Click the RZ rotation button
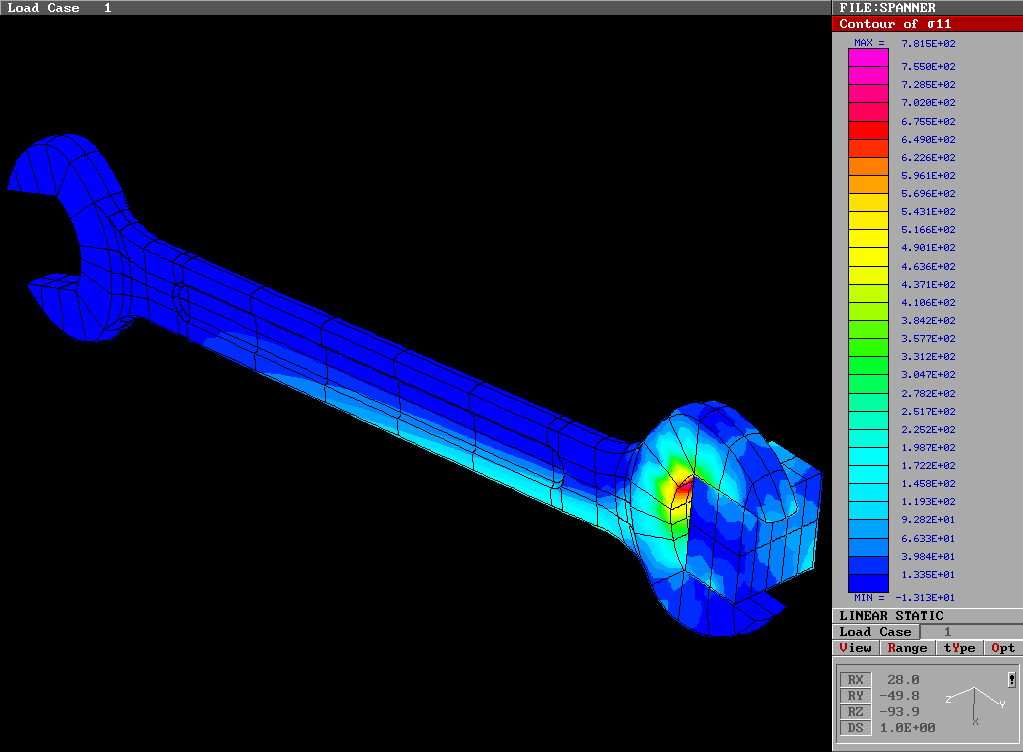 [855, 712]
